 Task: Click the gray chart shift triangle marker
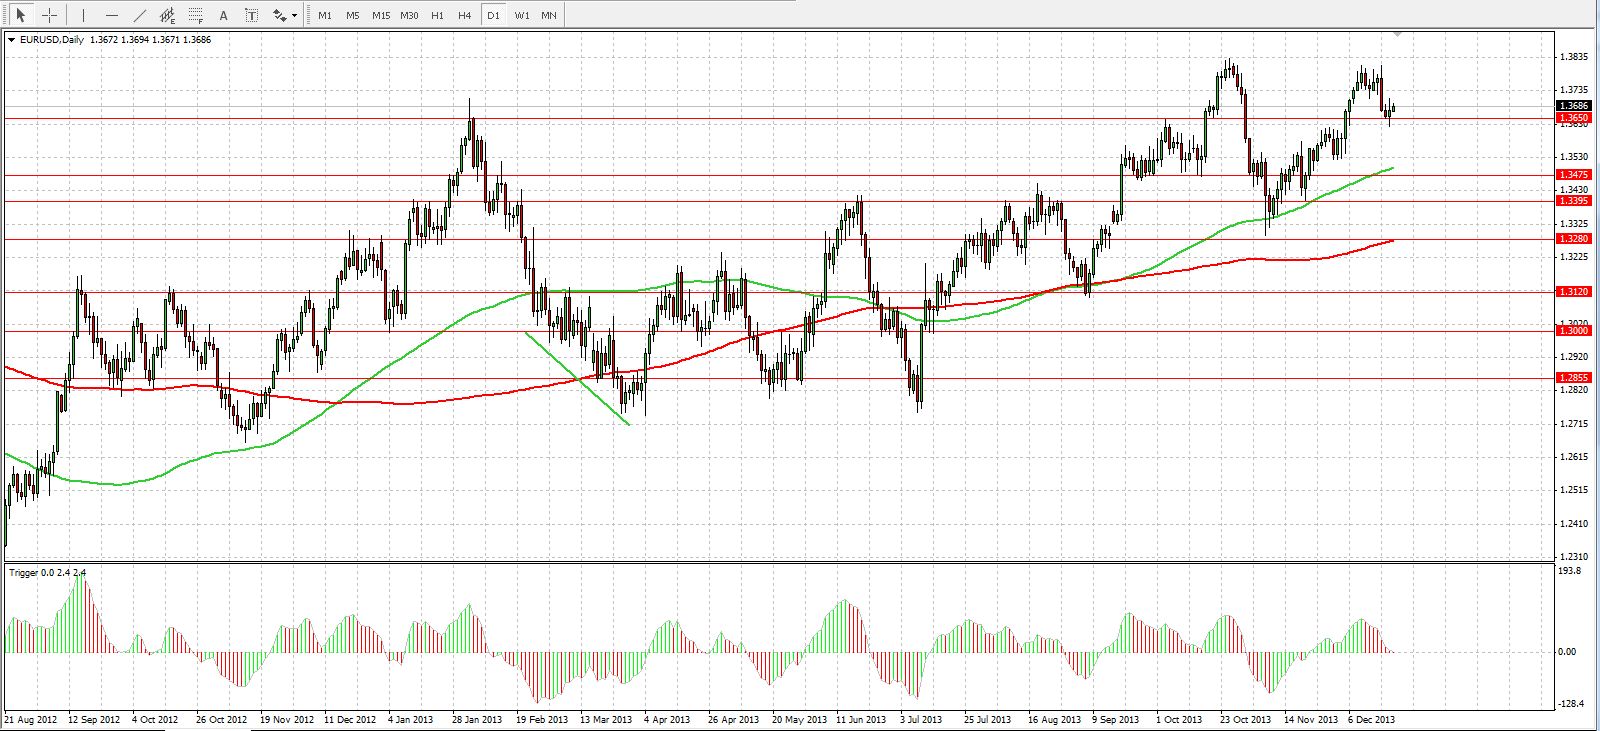[x=1398, y=35]
